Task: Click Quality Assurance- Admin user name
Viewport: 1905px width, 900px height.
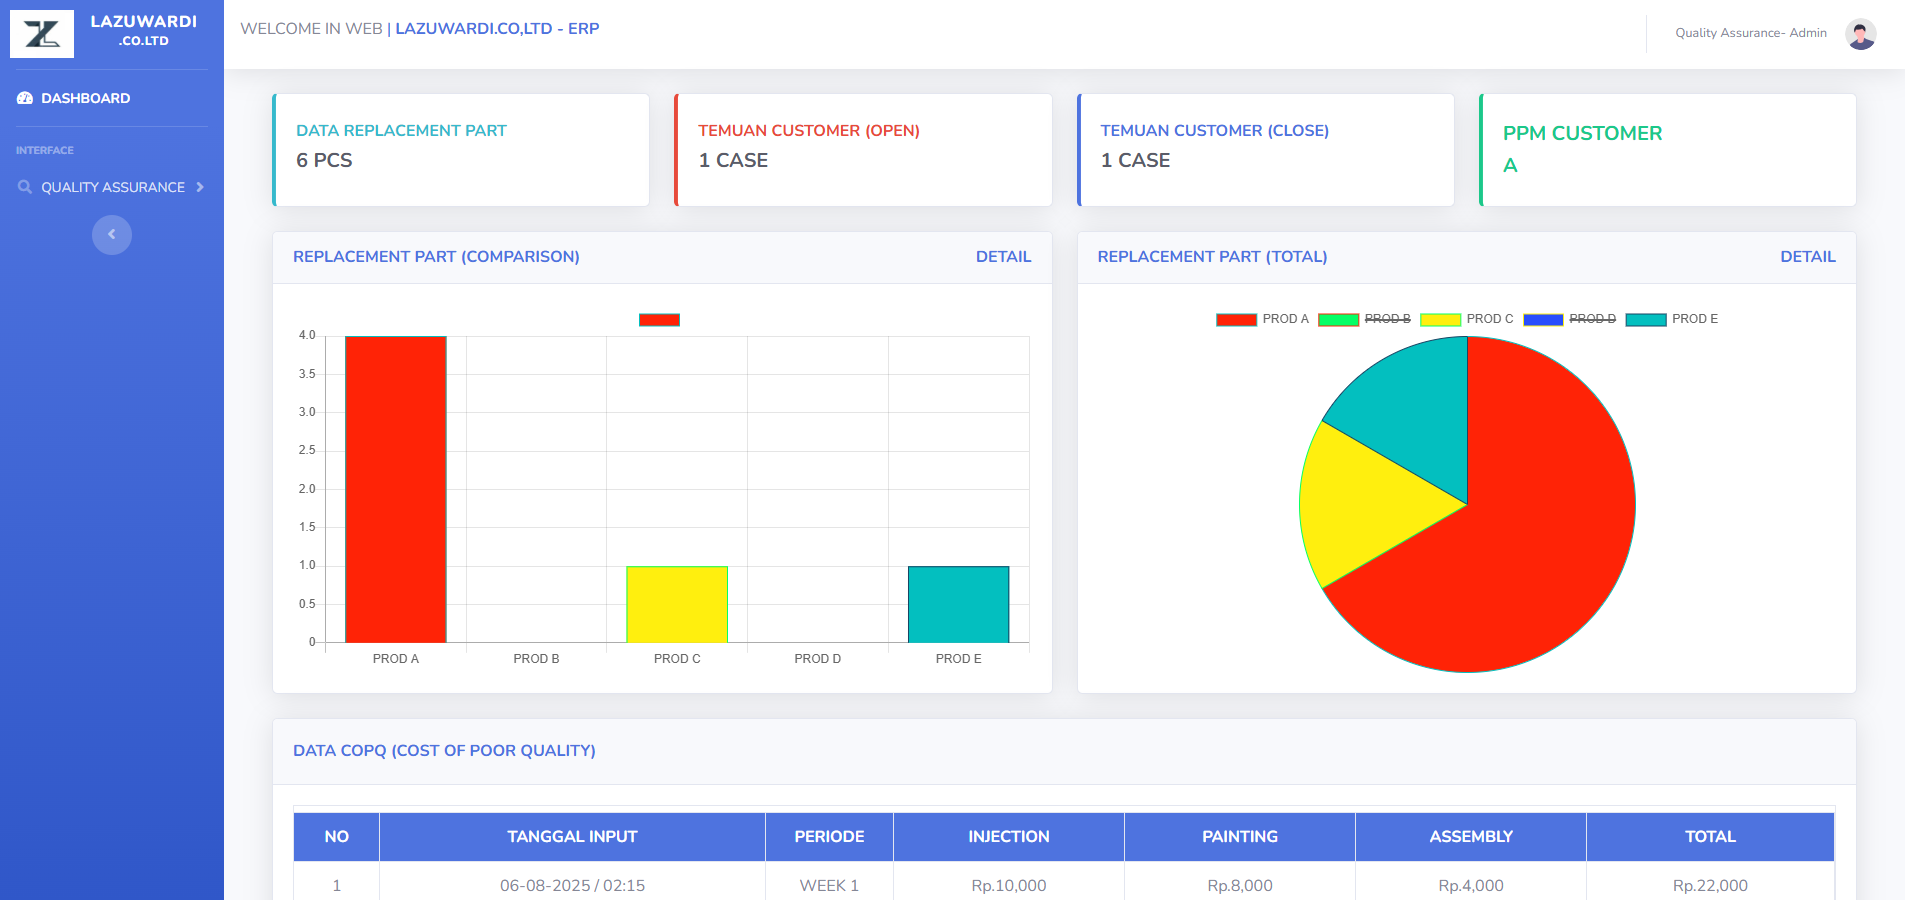Action: point(1750,33)
